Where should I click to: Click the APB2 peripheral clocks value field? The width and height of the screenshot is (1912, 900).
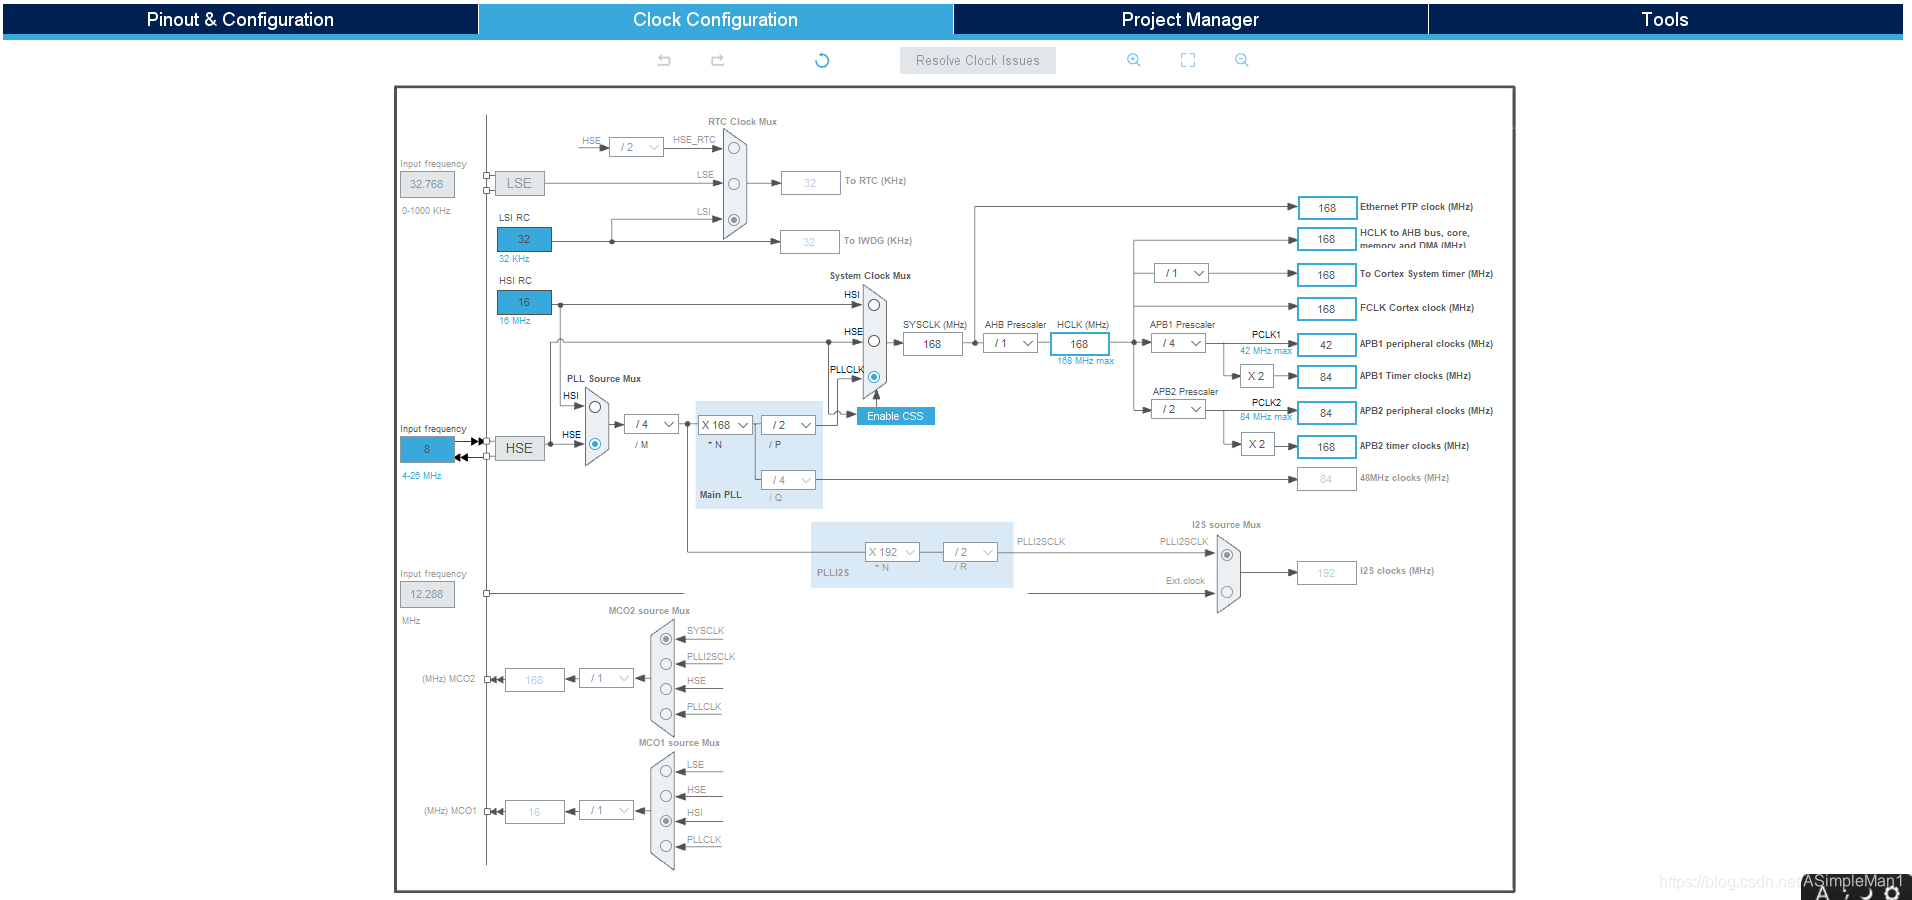[1327, 412]
